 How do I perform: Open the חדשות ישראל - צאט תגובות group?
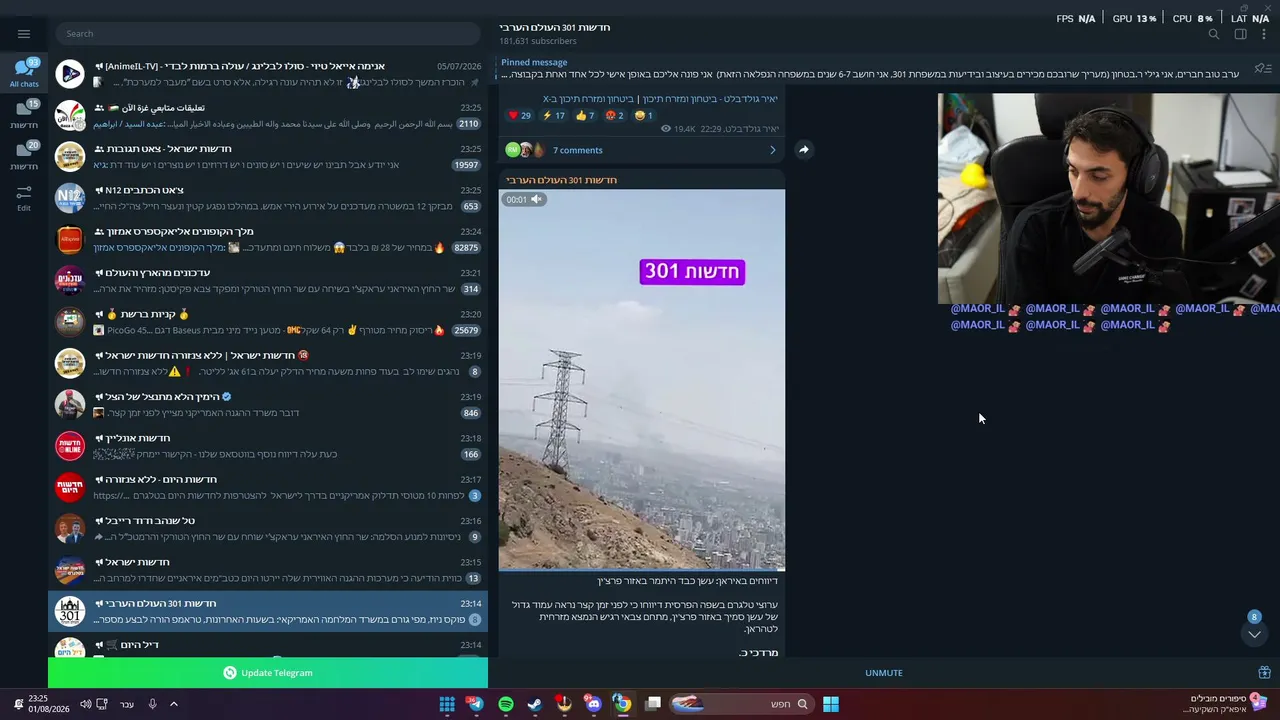[x=268, y=156]
